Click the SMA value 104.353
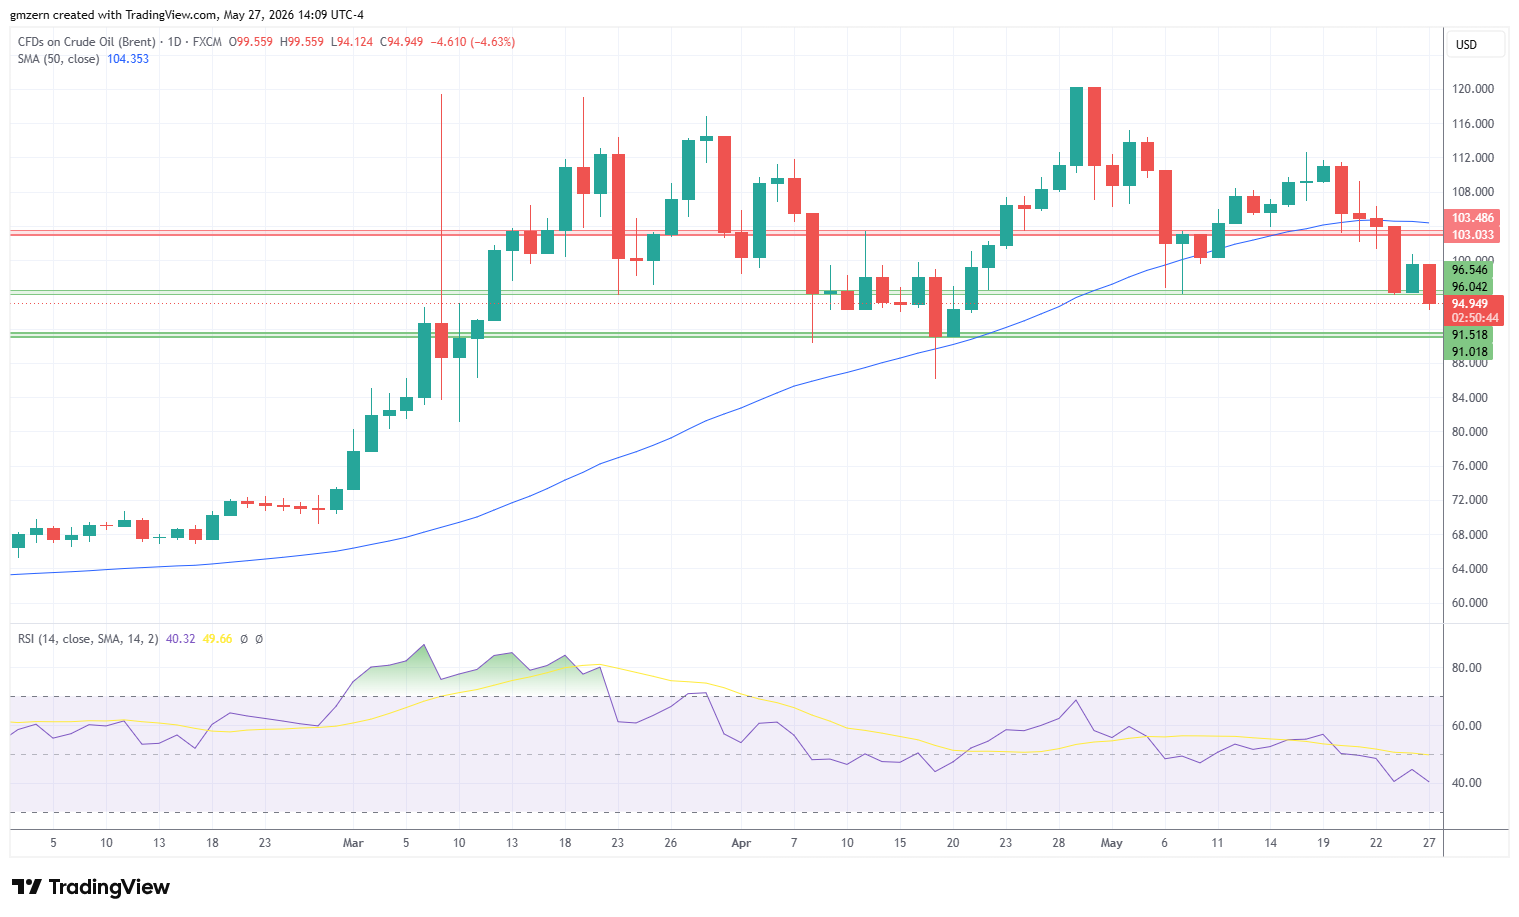 128,59
